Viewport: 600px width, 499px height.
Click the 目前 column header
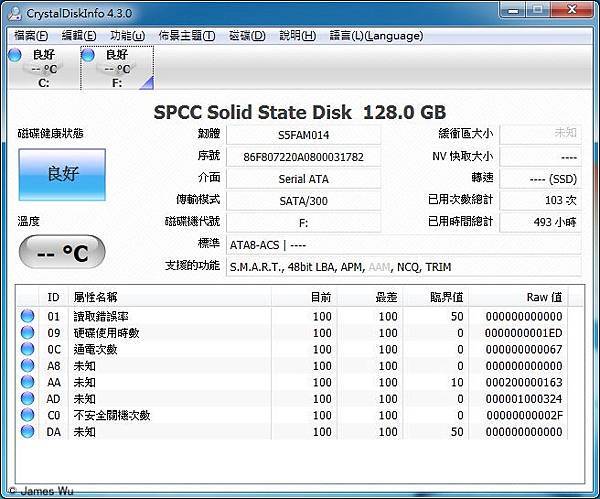(x=304, y=297)
